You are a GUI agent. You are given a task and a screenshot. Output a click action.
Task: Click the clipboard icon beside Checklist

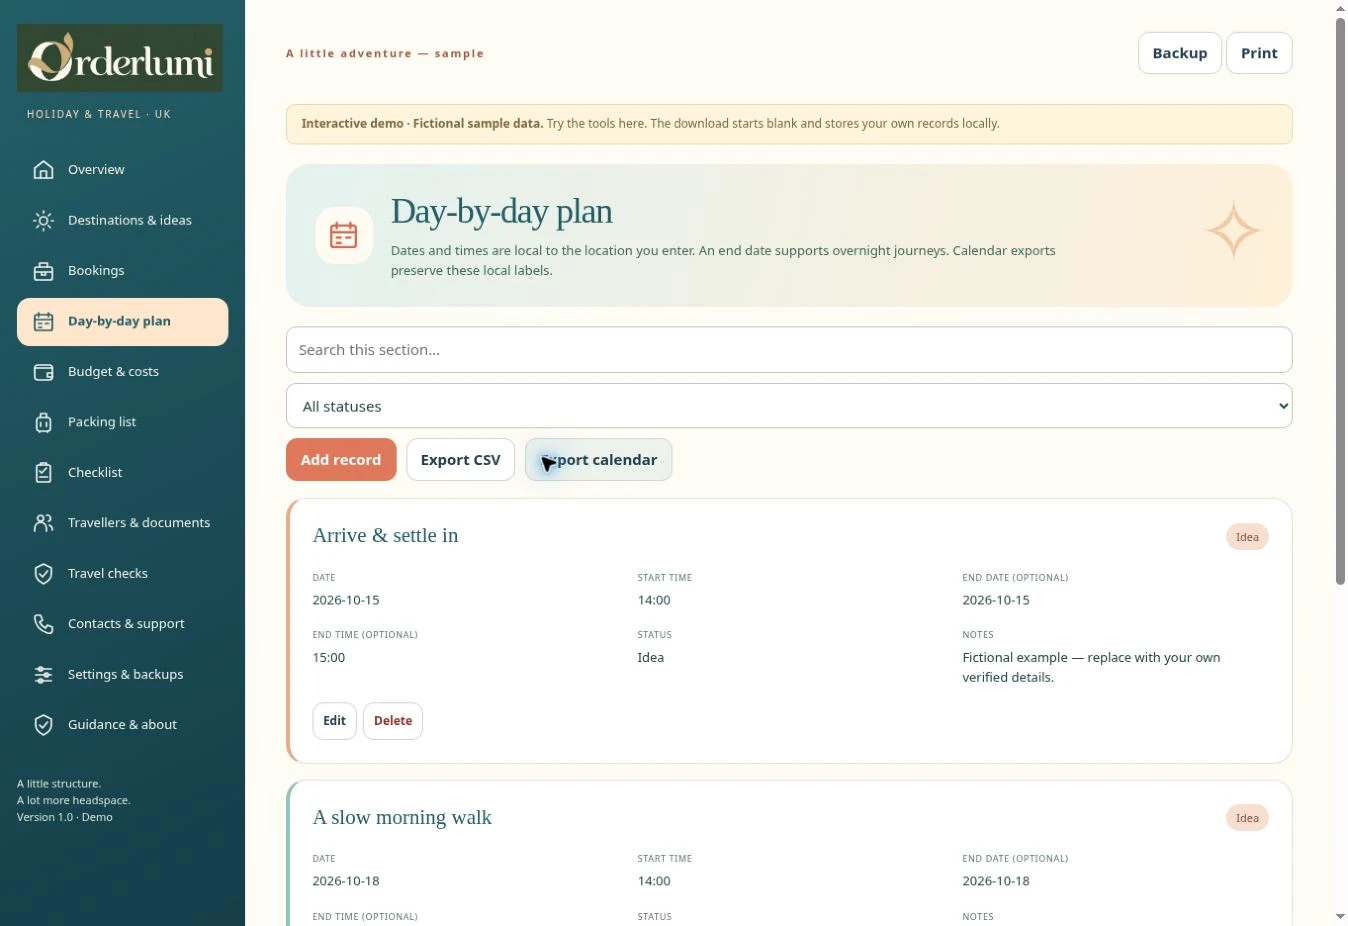43,473
